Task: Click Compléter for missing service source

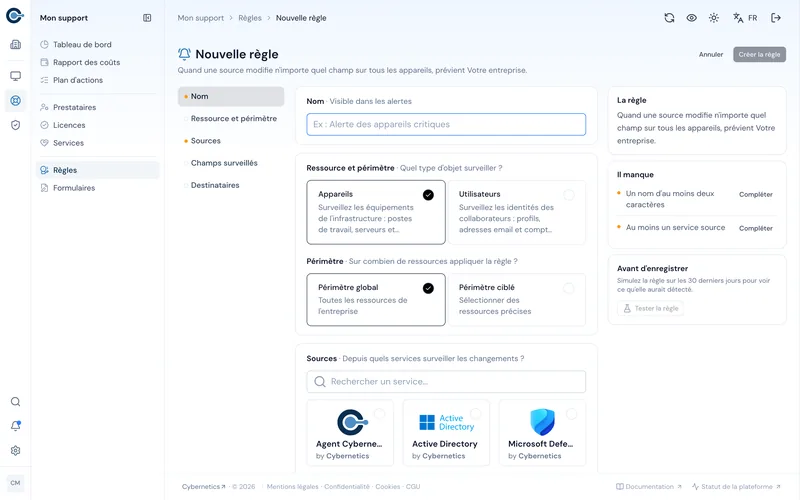Action: [756, 228]
